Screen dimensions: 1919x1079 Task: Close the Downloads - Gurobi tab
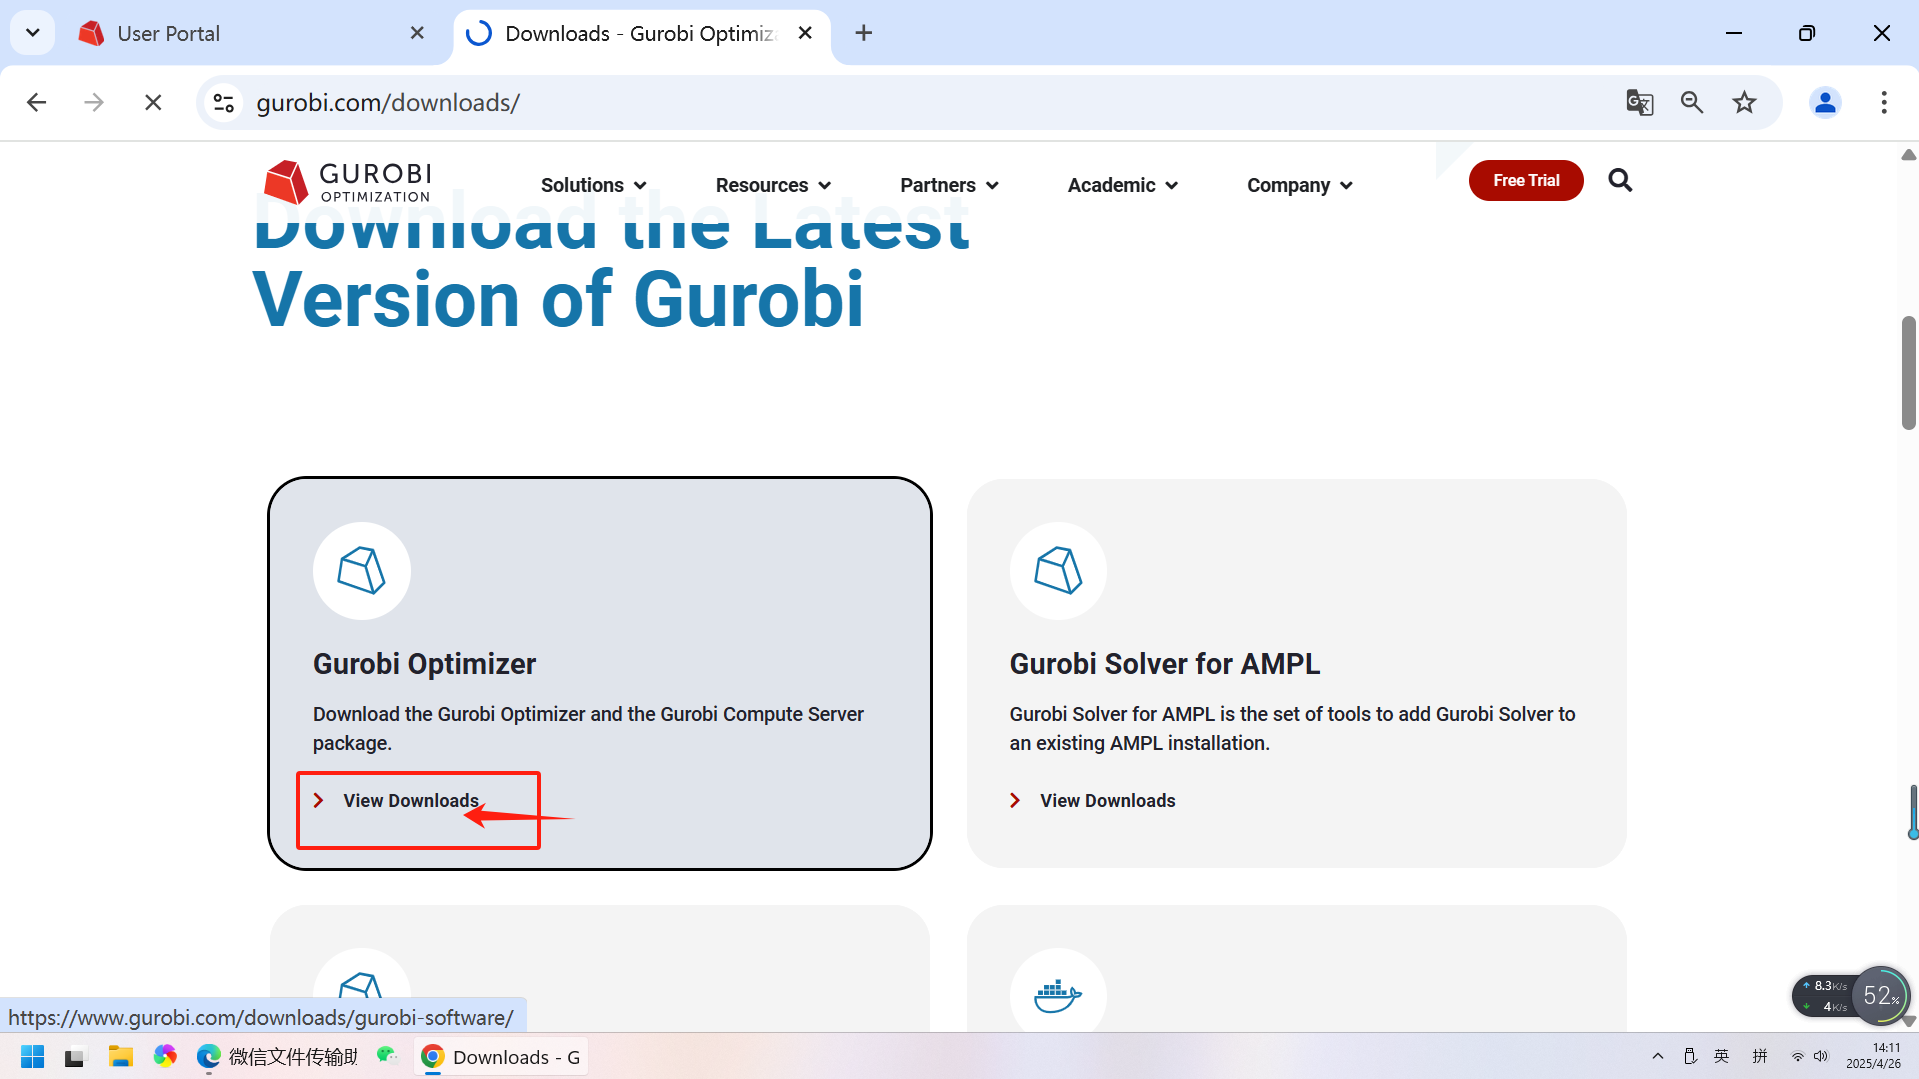(x=805, y=33)
